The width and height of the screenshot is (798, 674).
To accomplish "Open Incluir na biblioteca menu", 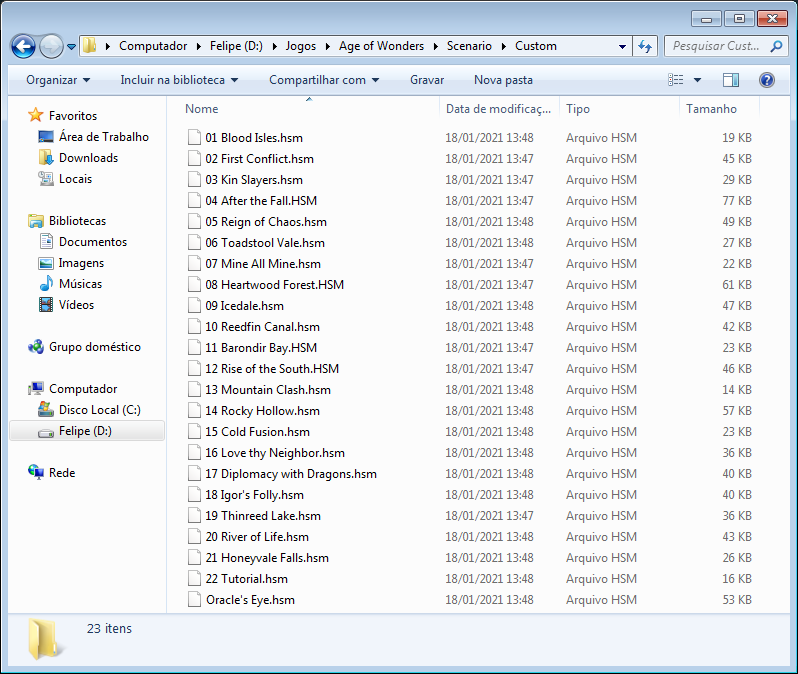I will click(x=179, y=80).
